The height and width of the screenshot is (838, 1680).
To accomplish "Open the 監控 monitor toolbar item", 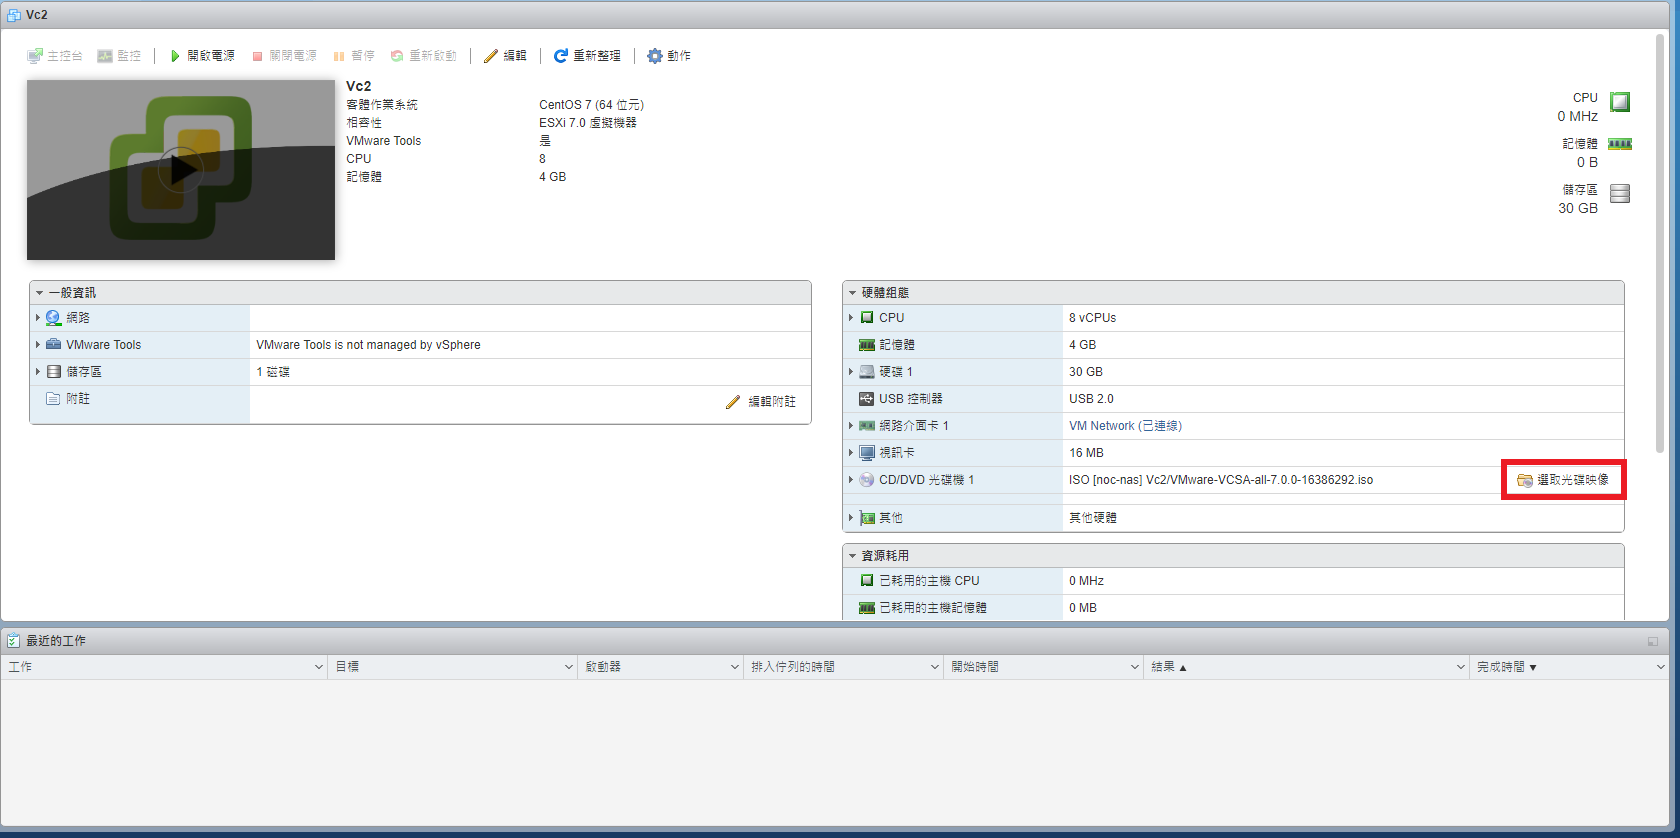I will pos(119,56).
